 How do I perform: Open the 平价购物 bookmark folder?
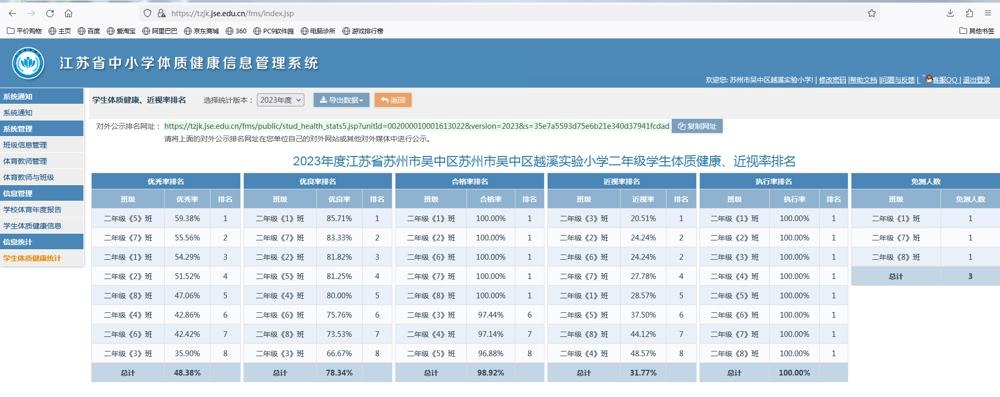[24, 30]
